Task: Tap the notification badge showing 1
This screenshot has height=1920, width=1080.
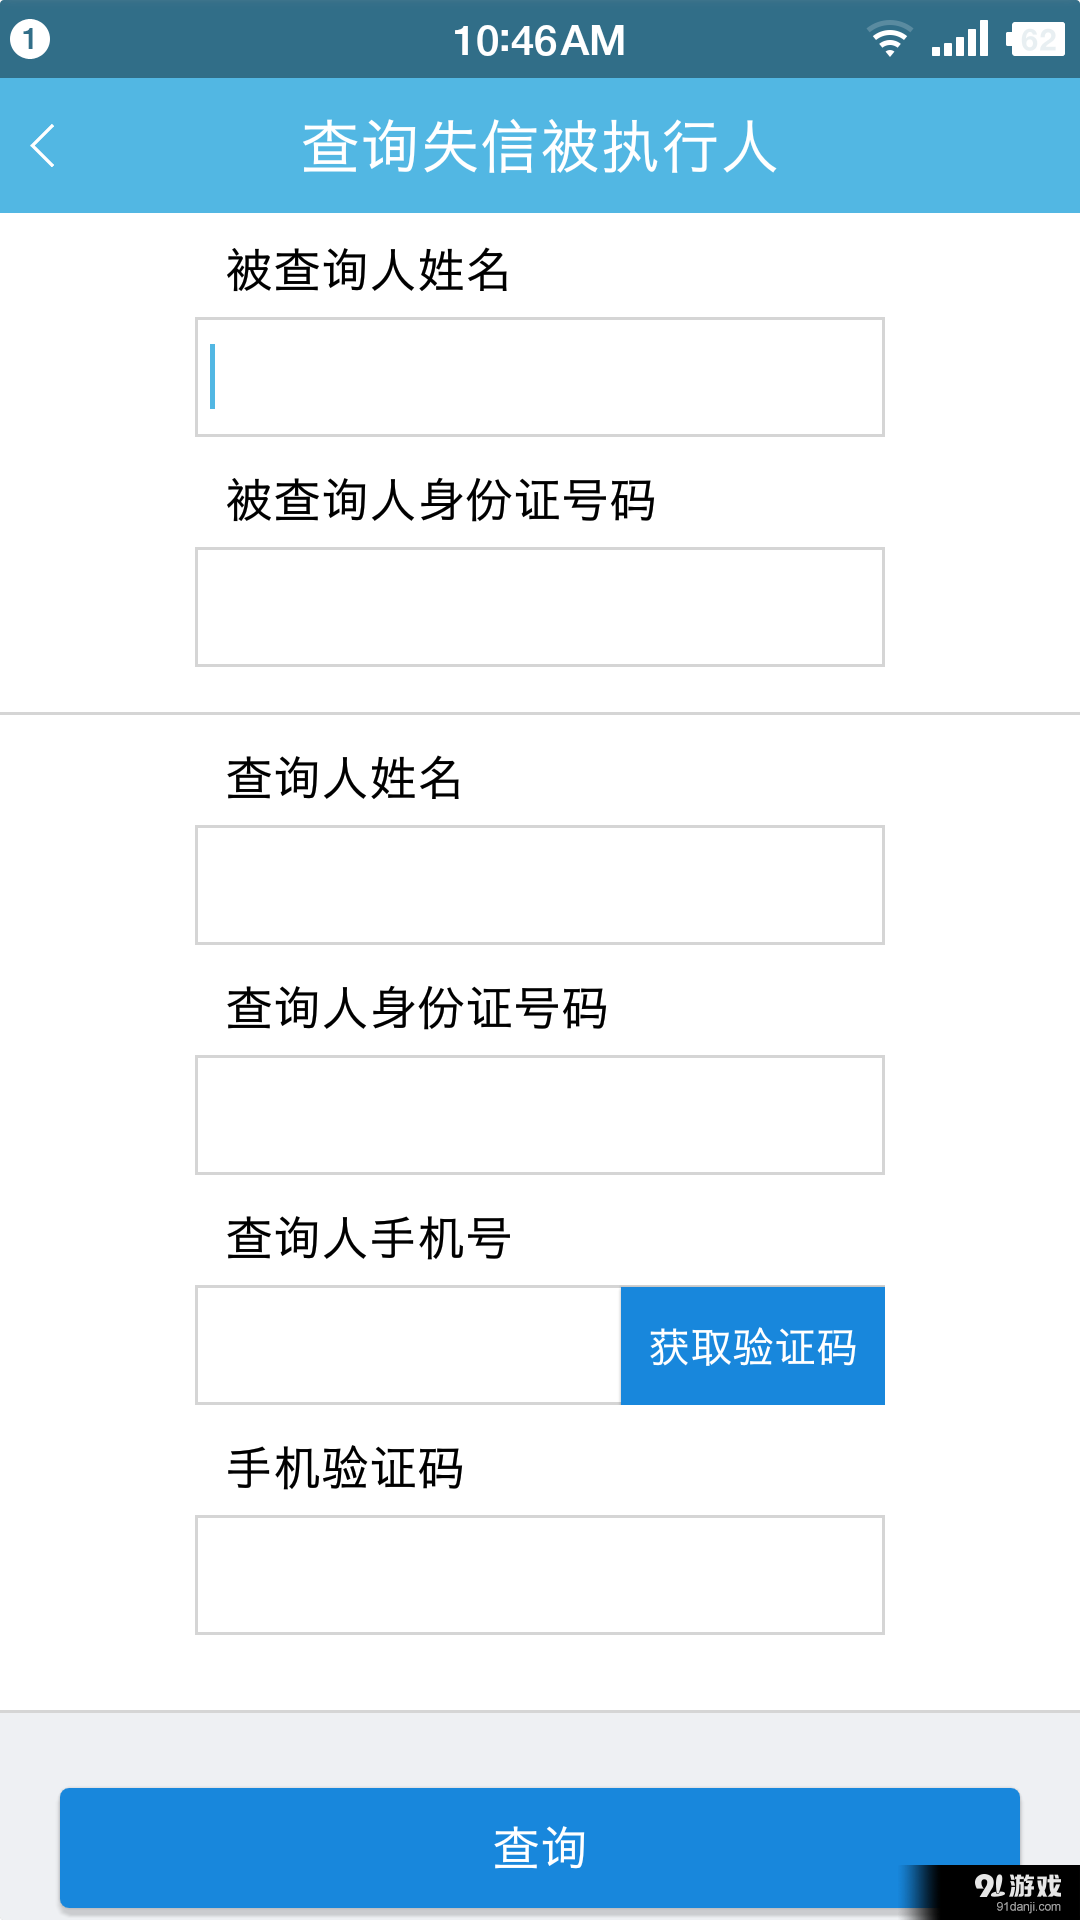Action: point(30,38)
